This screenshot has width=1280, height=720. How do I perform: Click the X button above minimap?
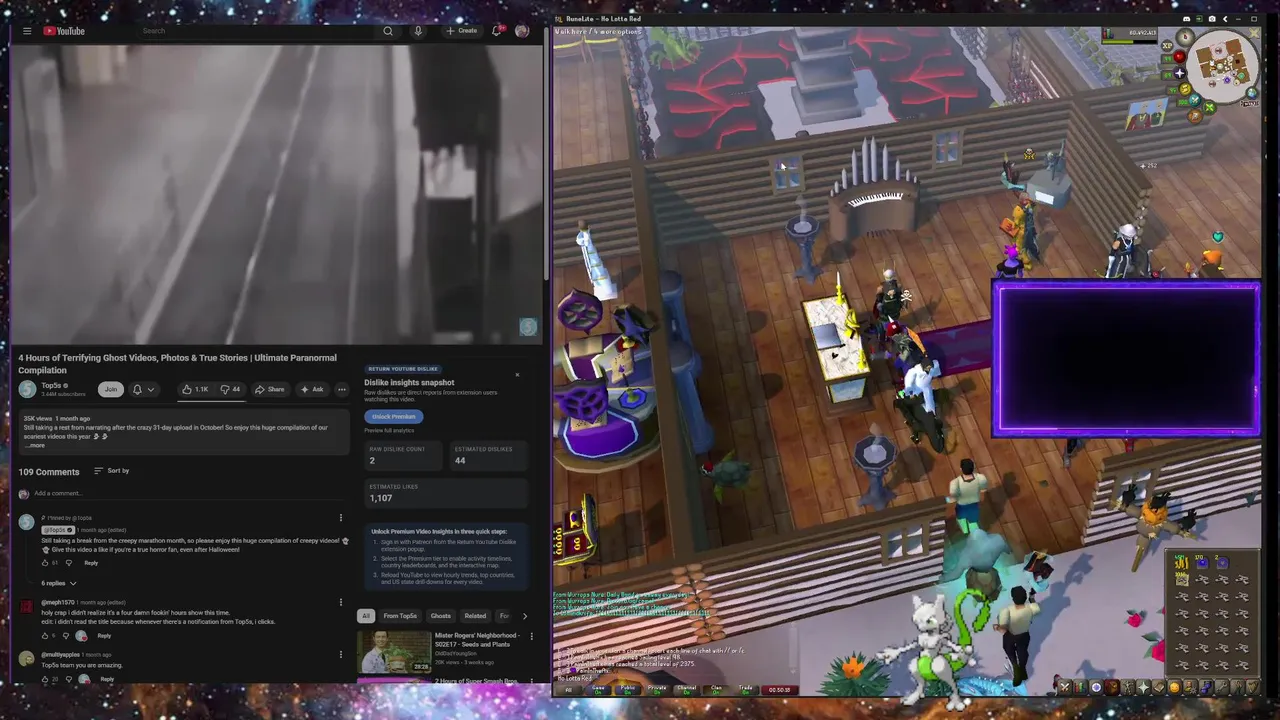pos(1254,33)
